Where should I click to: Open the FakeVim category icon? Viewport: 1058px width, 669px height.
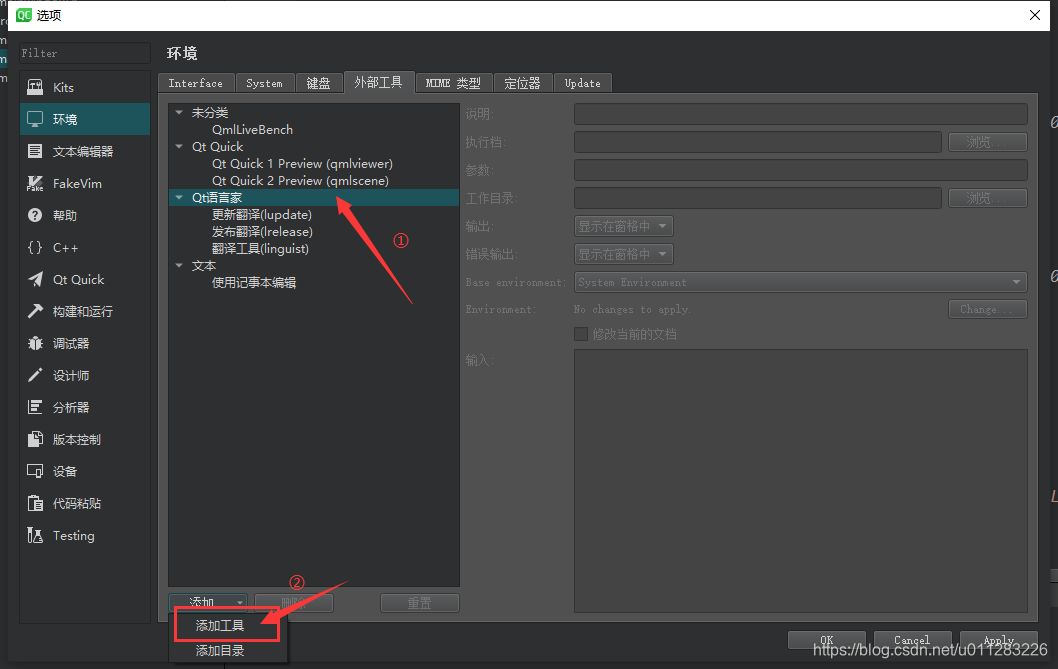click(35, 183)
